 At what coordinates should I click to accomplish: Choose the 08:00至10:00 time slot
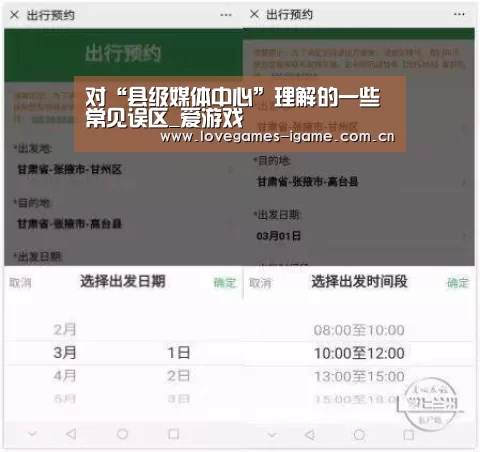[359, 330]
